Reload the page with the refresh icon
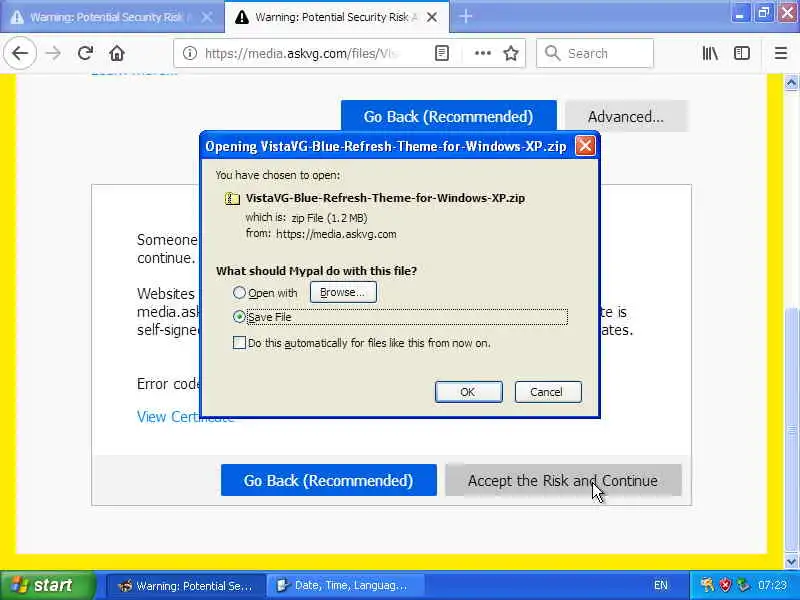 (x=85, y=53)
